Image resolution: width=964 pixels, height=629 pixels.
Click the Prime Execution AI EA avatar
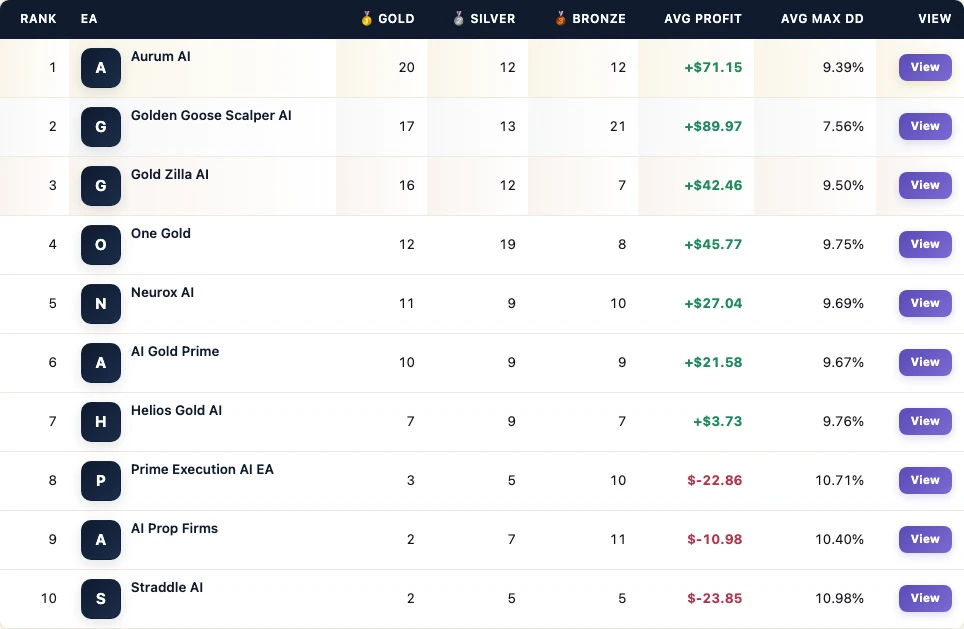point(101,481)
